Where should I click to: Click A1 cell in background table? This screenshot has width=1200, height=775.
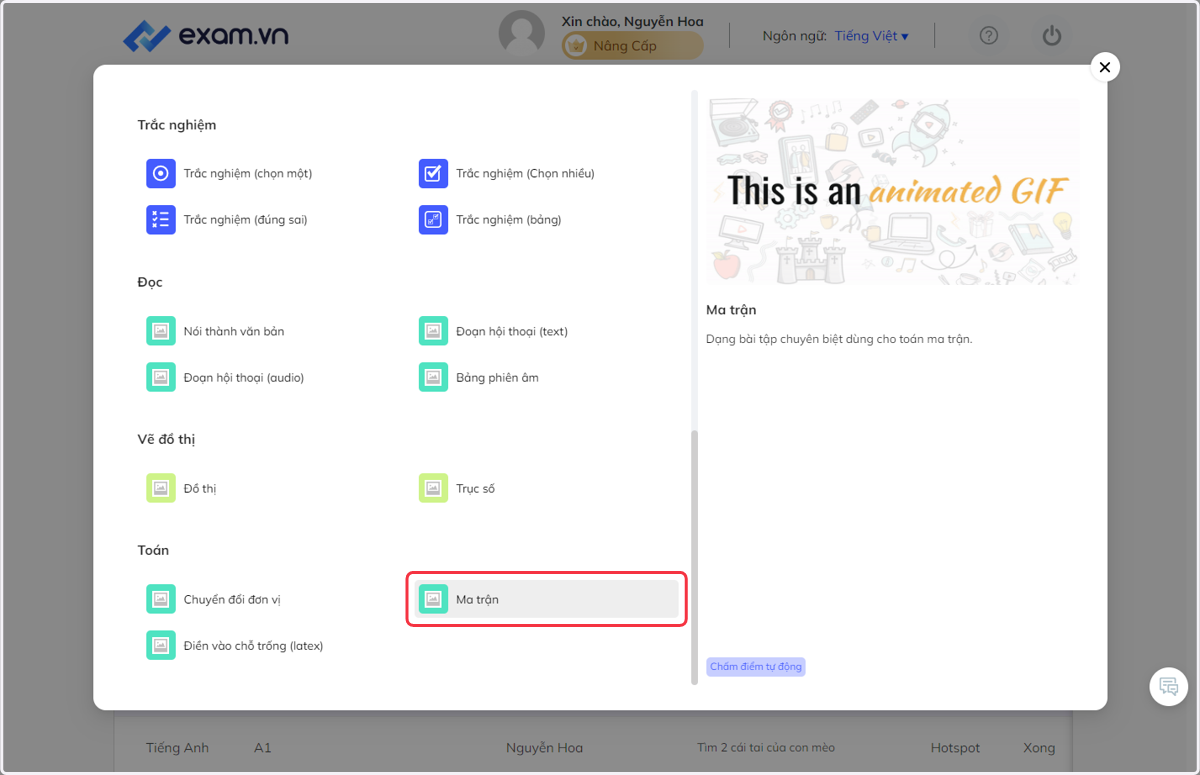pos(263,747)
